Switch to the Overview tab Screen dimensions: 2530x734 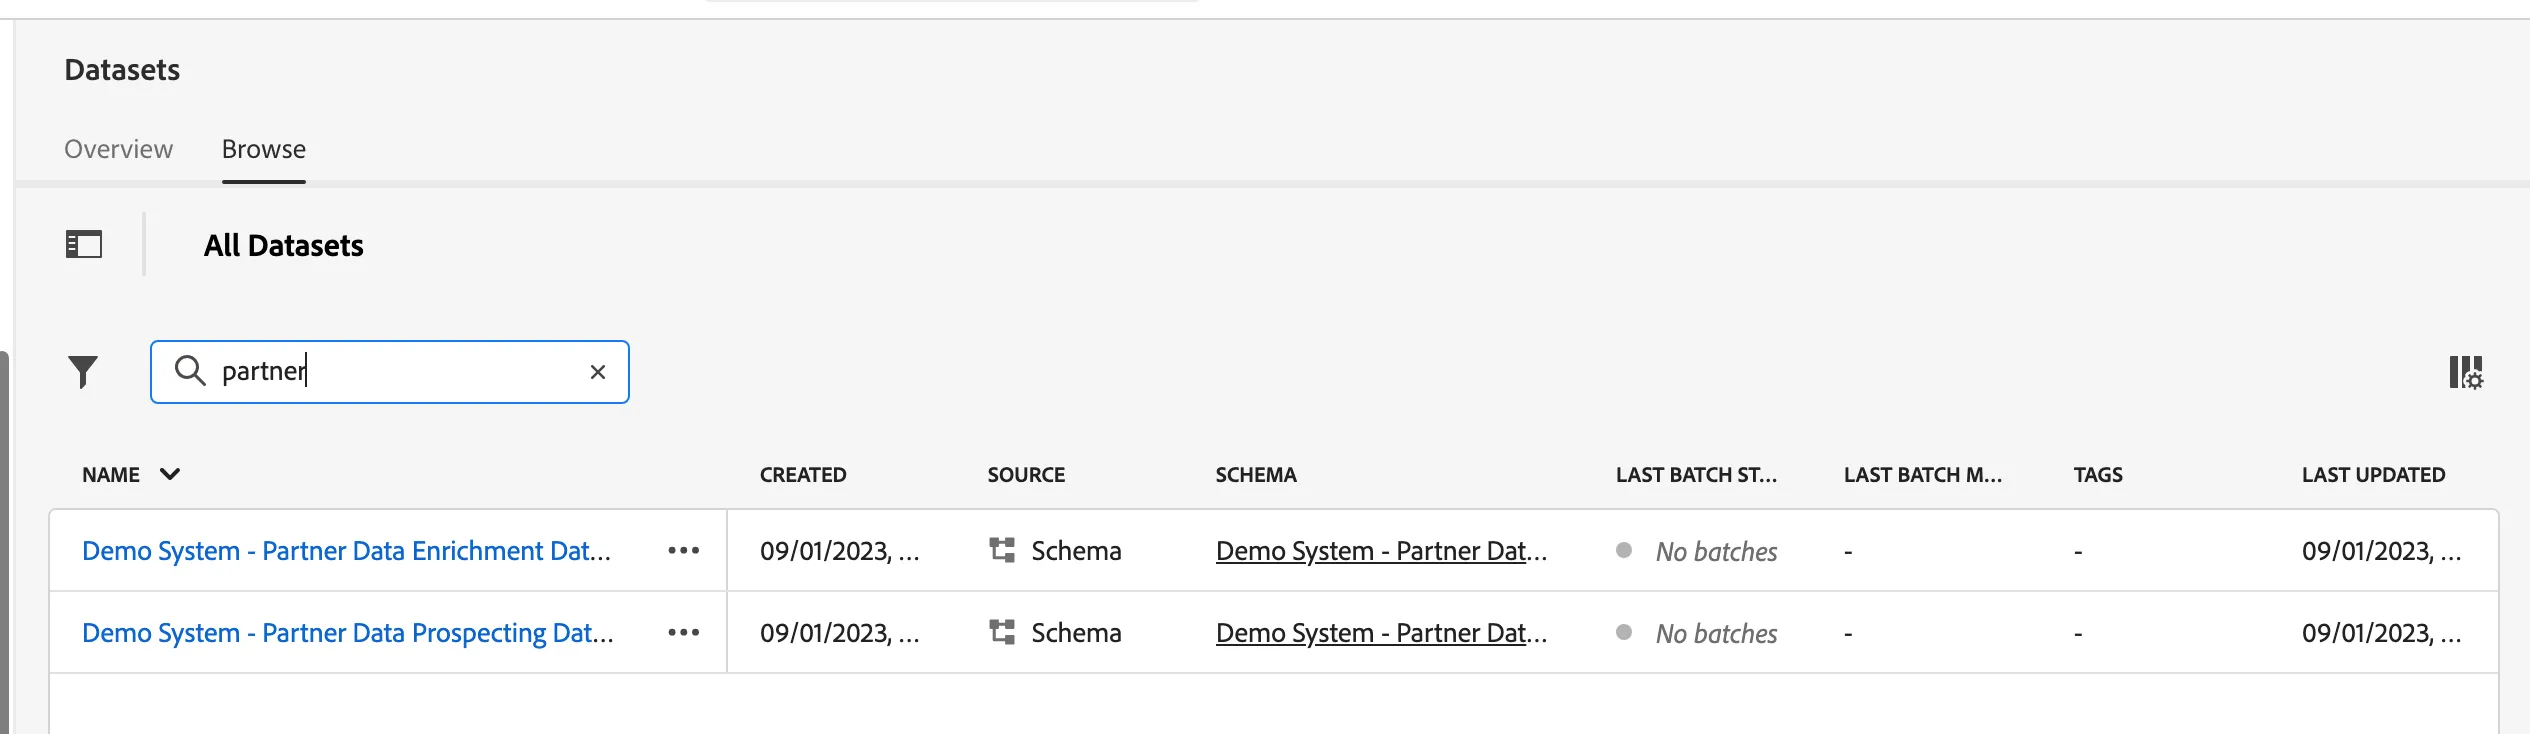pyautogui.click(x=118, y=149)
